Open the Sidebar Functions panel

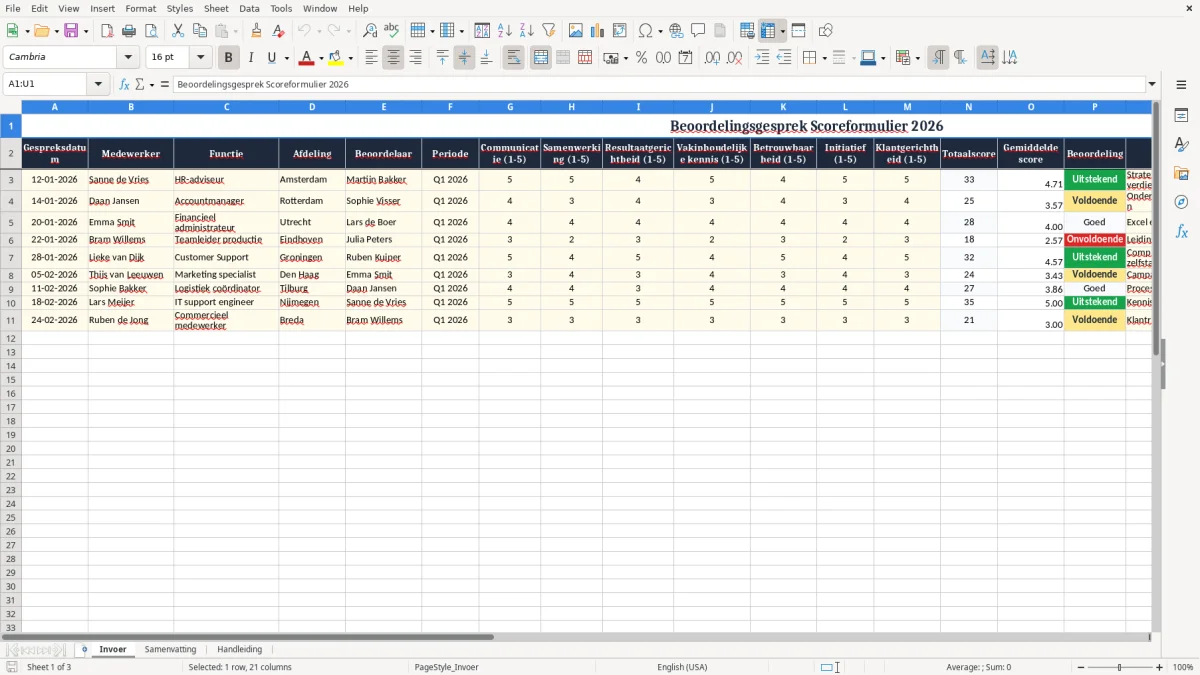coord(1181,231)
